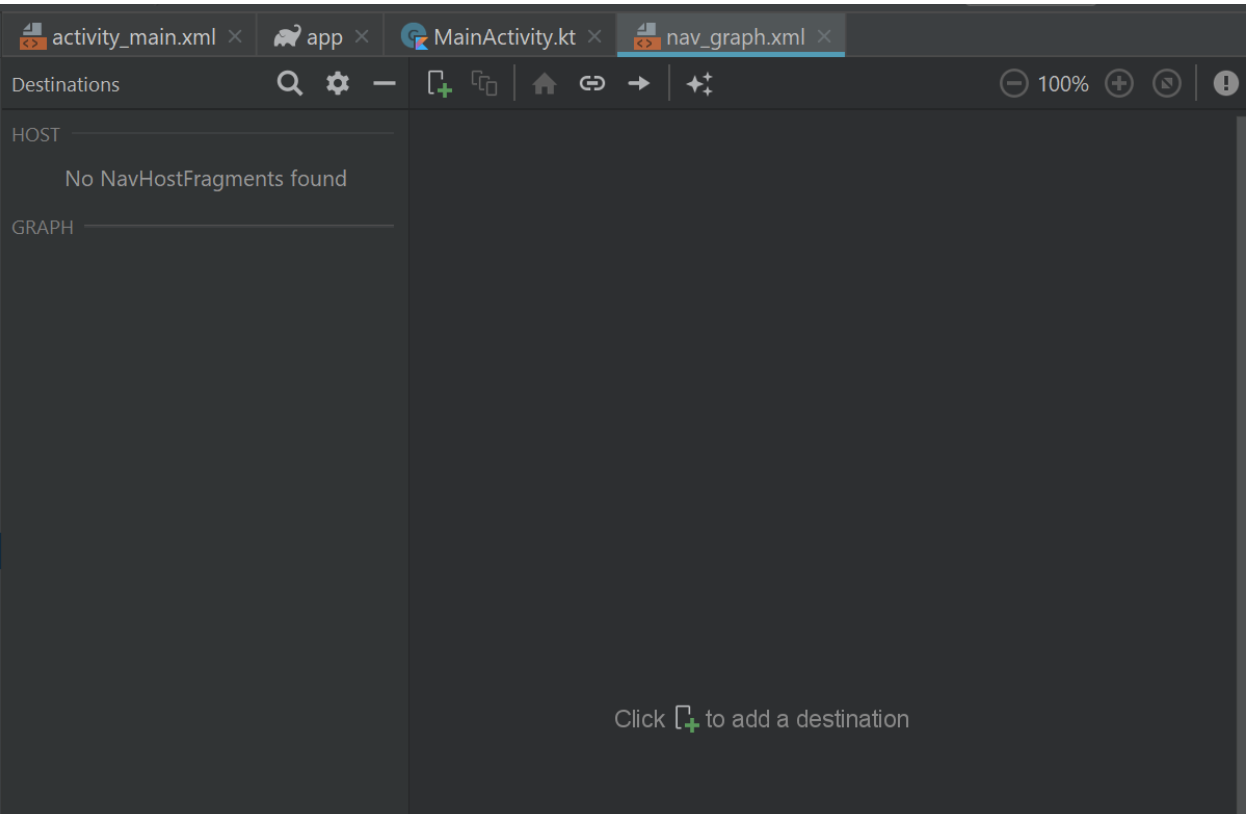Click the New Destination icon
Viewport: 1248px width, 814px height.
pyautogui.click(x=441, y=84)
